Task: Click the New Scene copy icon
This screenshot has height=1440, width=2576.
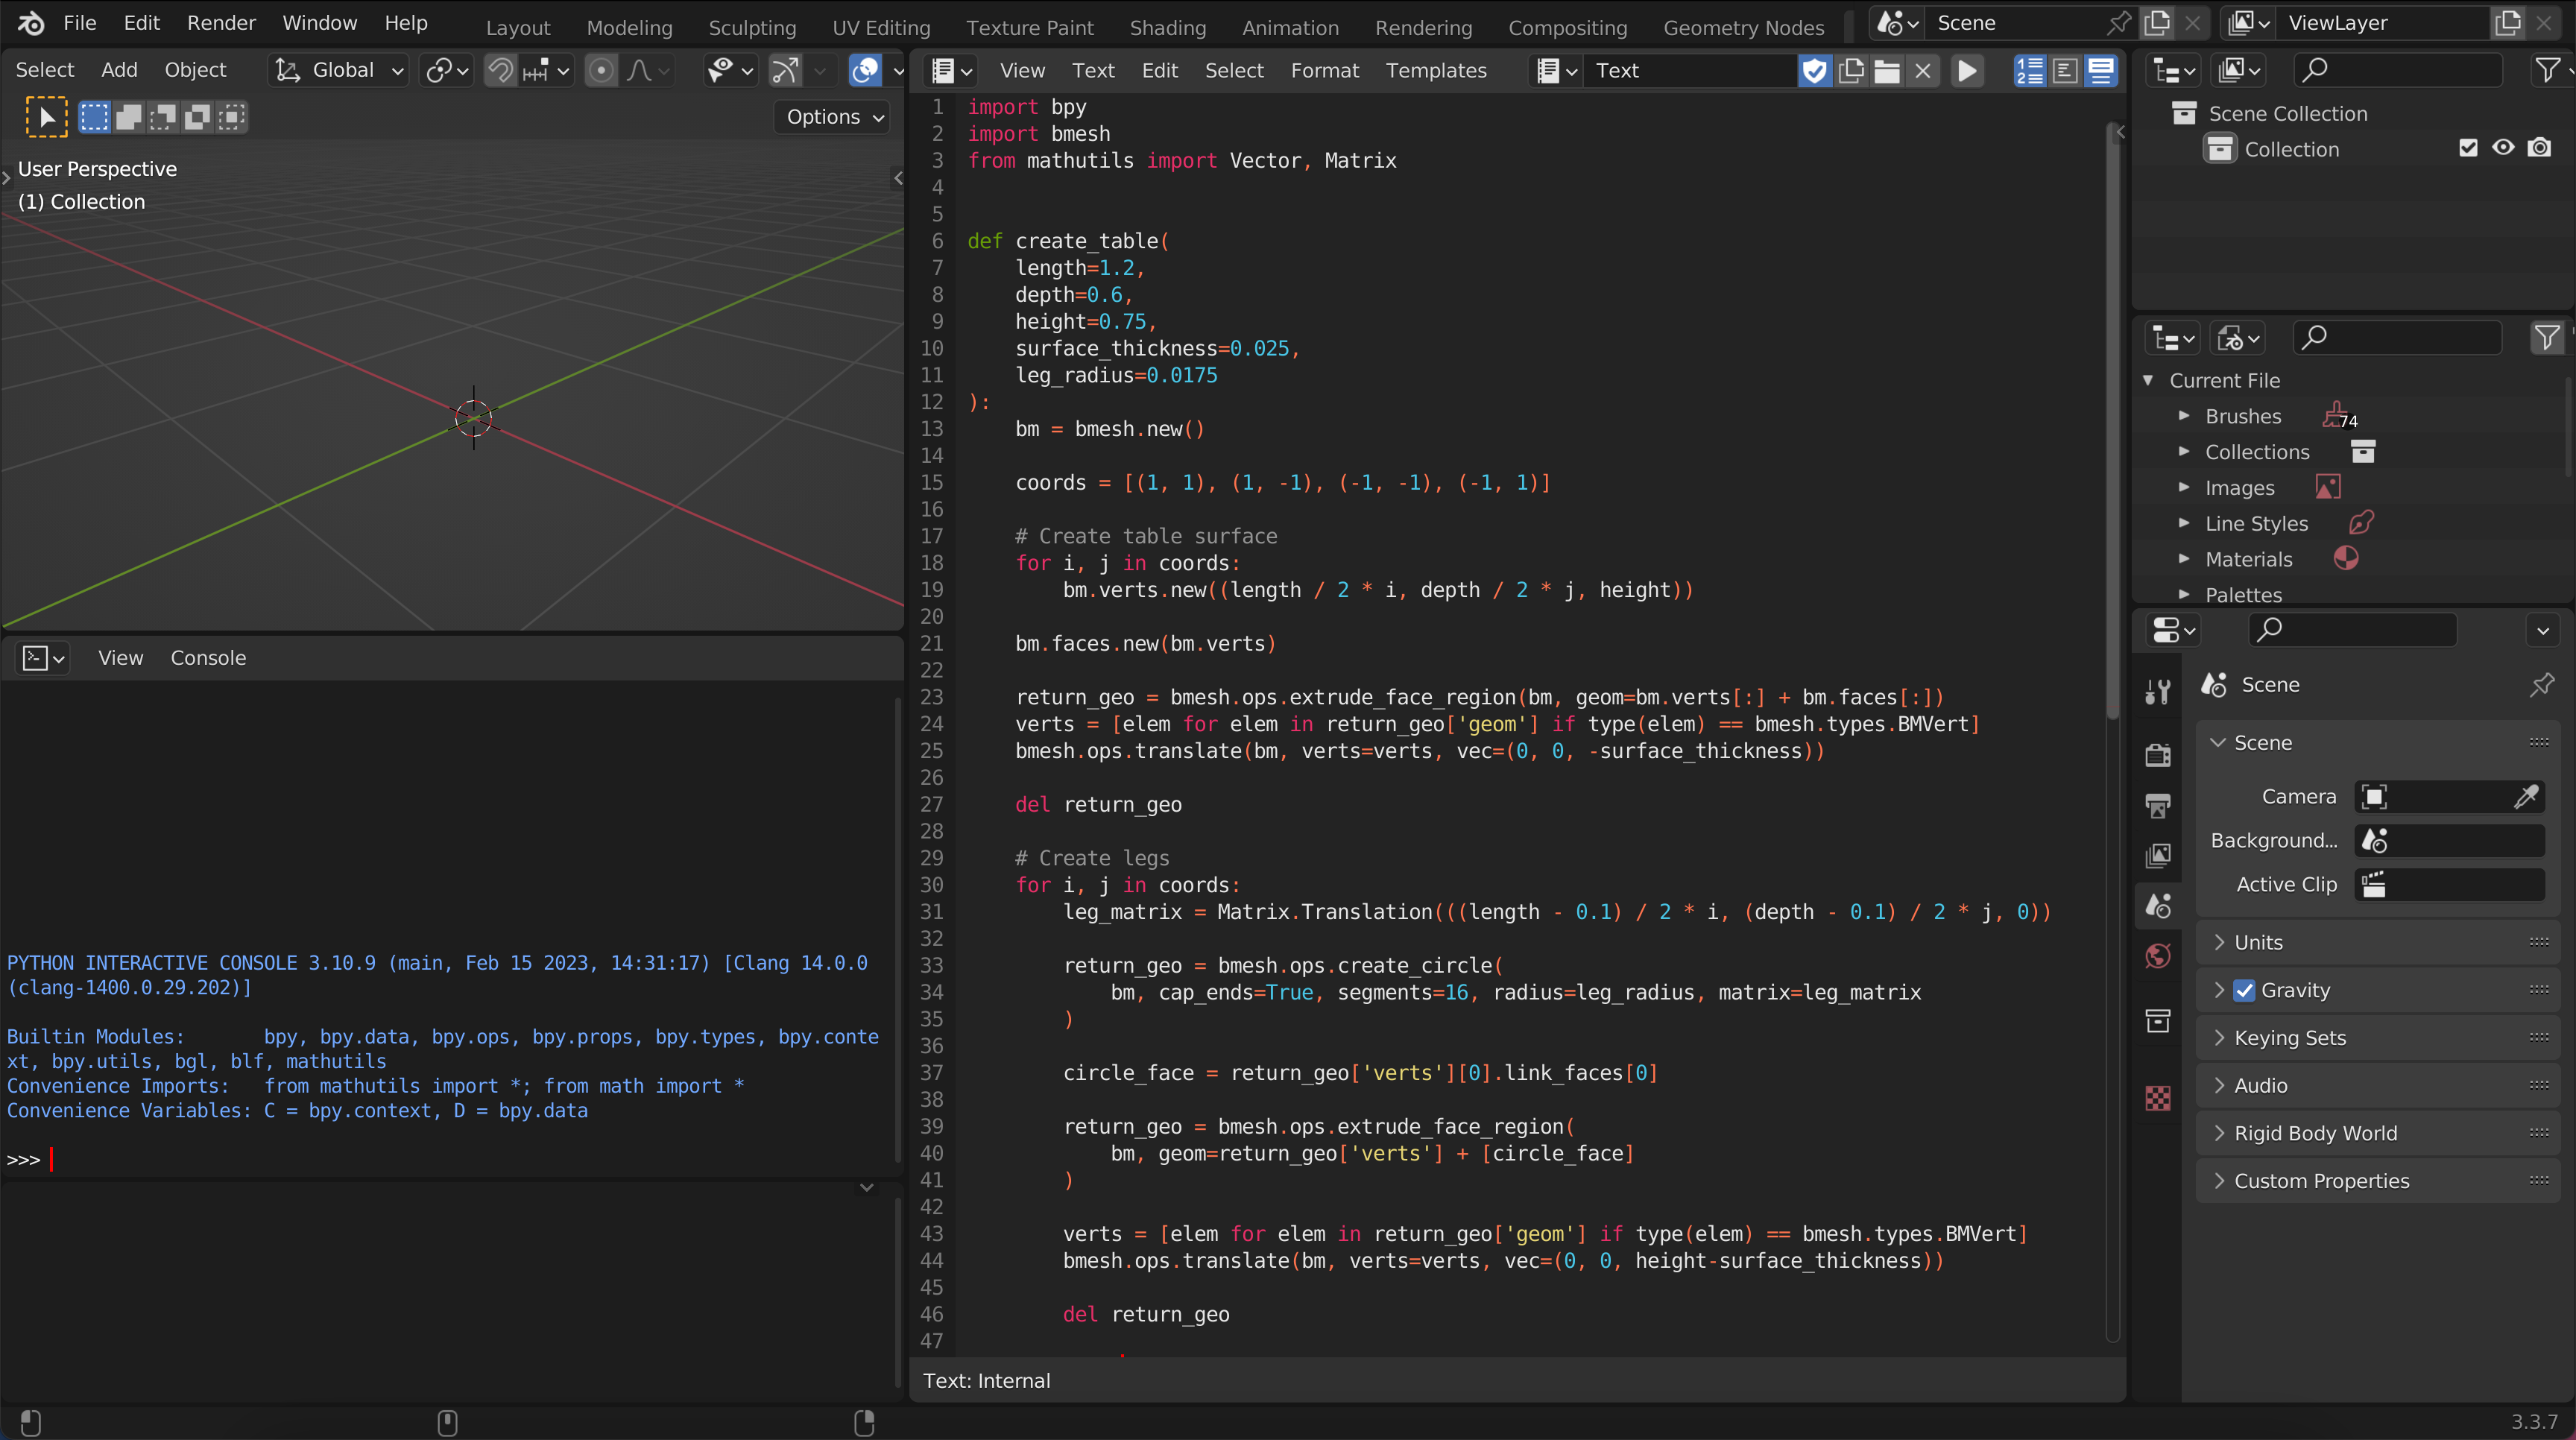Action: [x=2157, y=23]
